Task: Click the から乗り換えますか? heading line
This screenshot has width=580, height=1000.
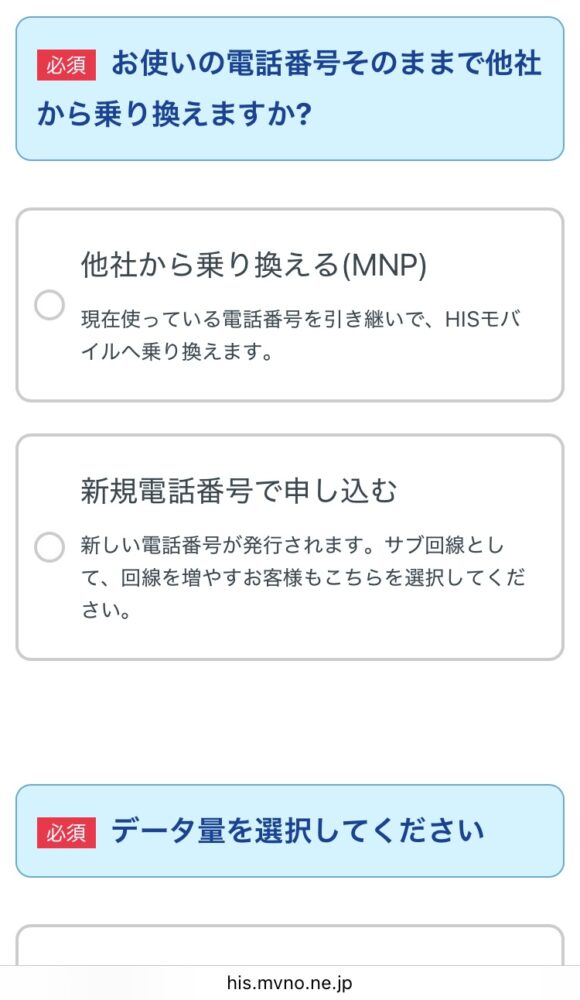Action: pyautogui.click(x=174, y=115)
